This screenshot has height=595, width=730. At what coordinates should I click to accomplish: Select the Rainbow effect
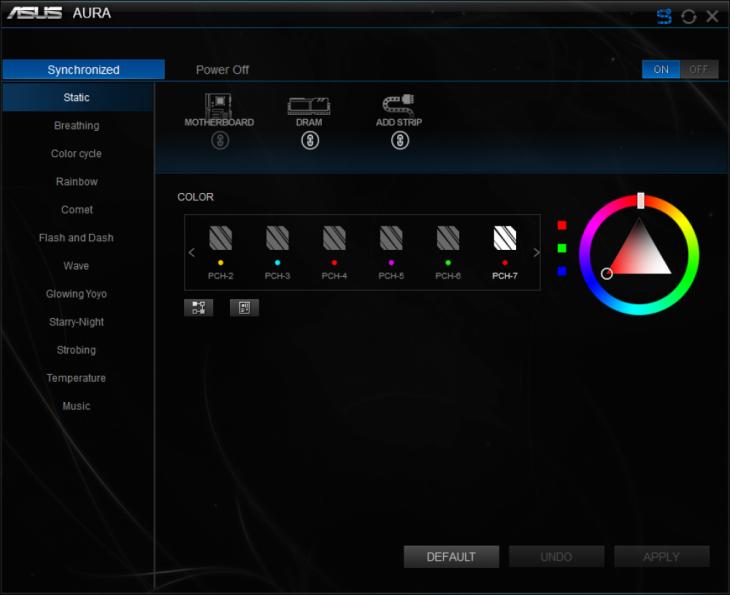click(x=77, y=182)
